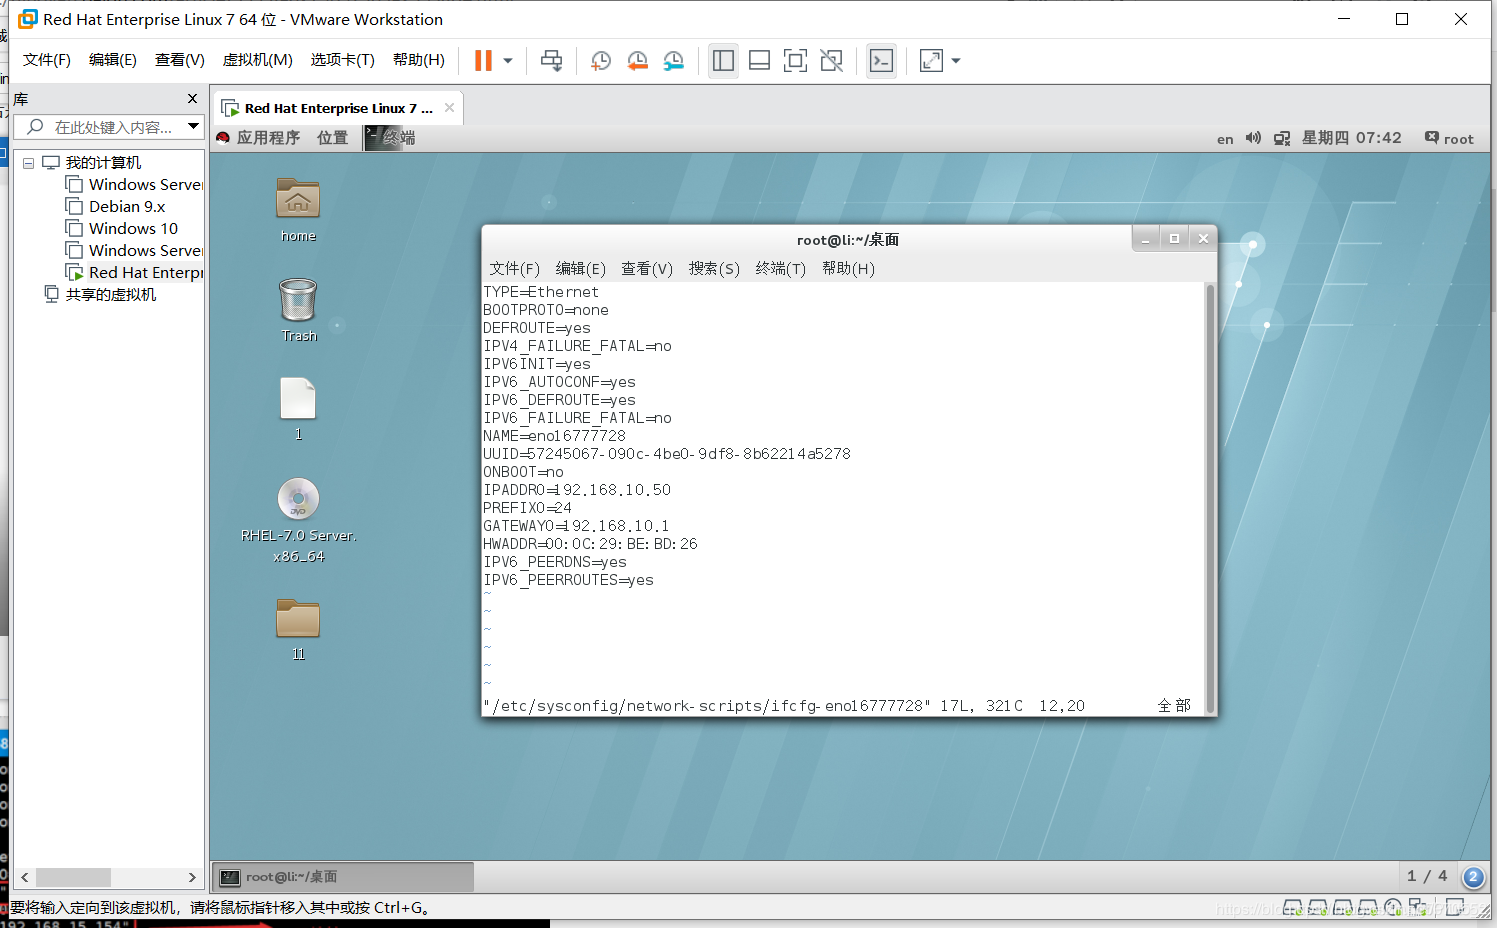Open the VMware 文件(F) menu
Viewport: 1497px width, 928px height.
(47, 60)
